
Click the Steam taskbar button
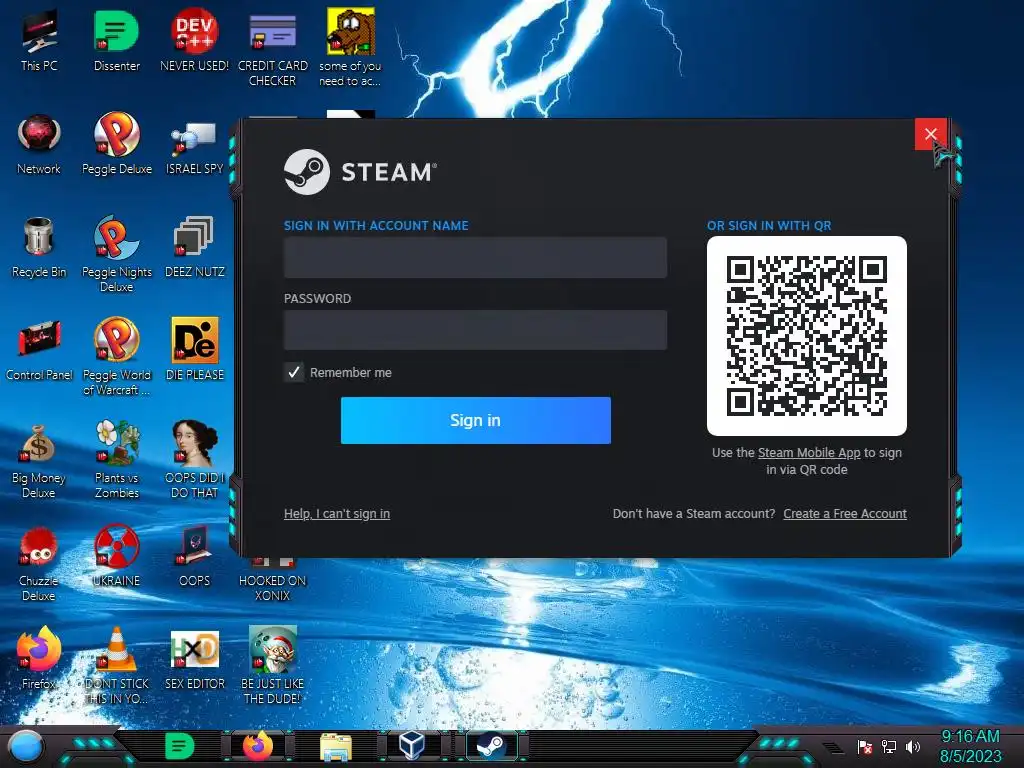click(x=491, y=746)
